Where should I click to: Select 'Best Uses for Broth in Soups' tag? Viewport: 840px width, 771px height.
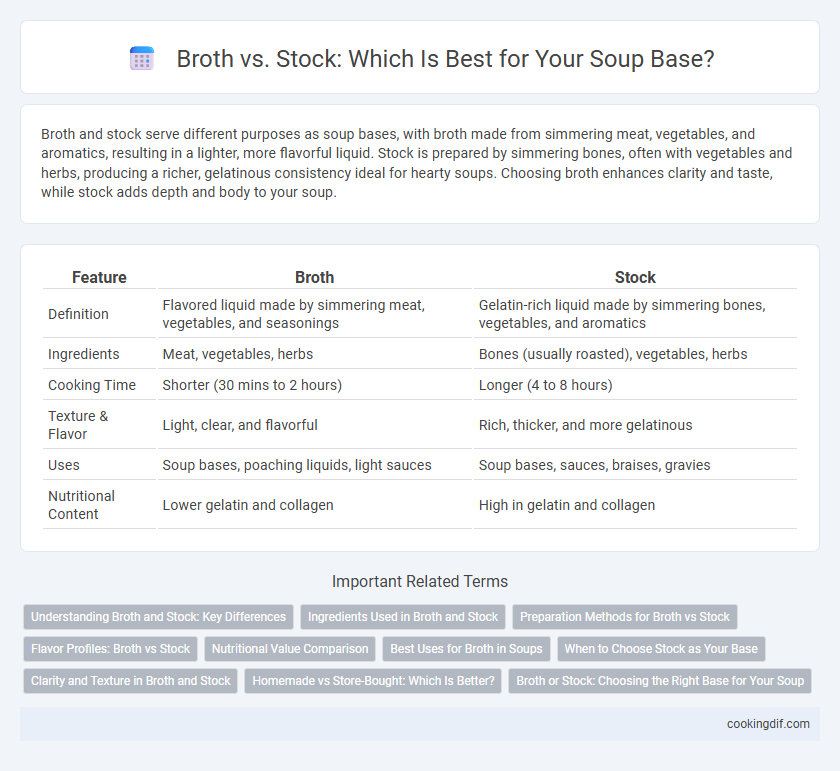[466, 649]
